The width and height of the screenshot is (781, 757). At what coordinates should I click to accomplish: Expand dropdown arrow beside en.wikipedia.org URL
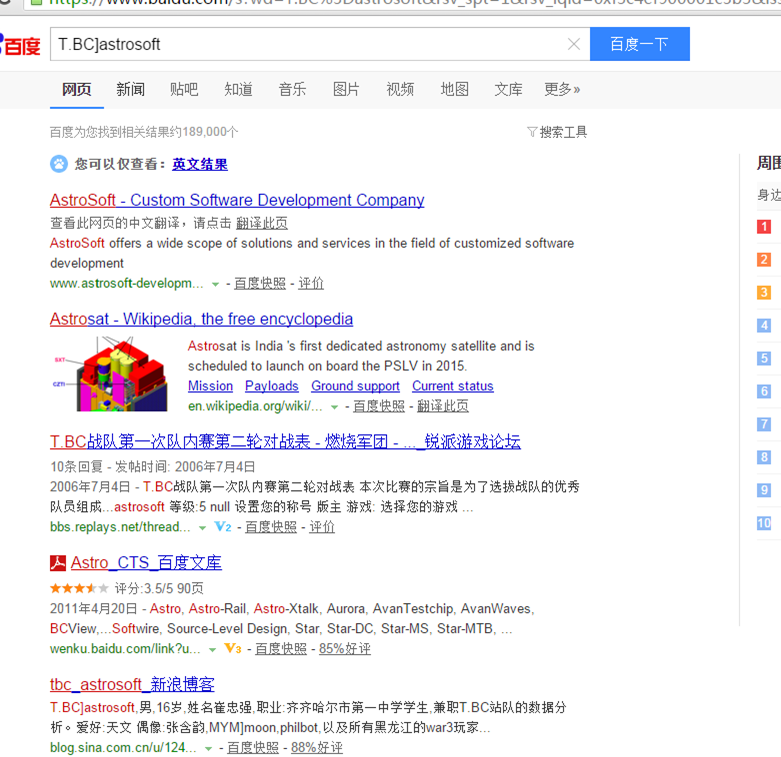coord(335,407)
